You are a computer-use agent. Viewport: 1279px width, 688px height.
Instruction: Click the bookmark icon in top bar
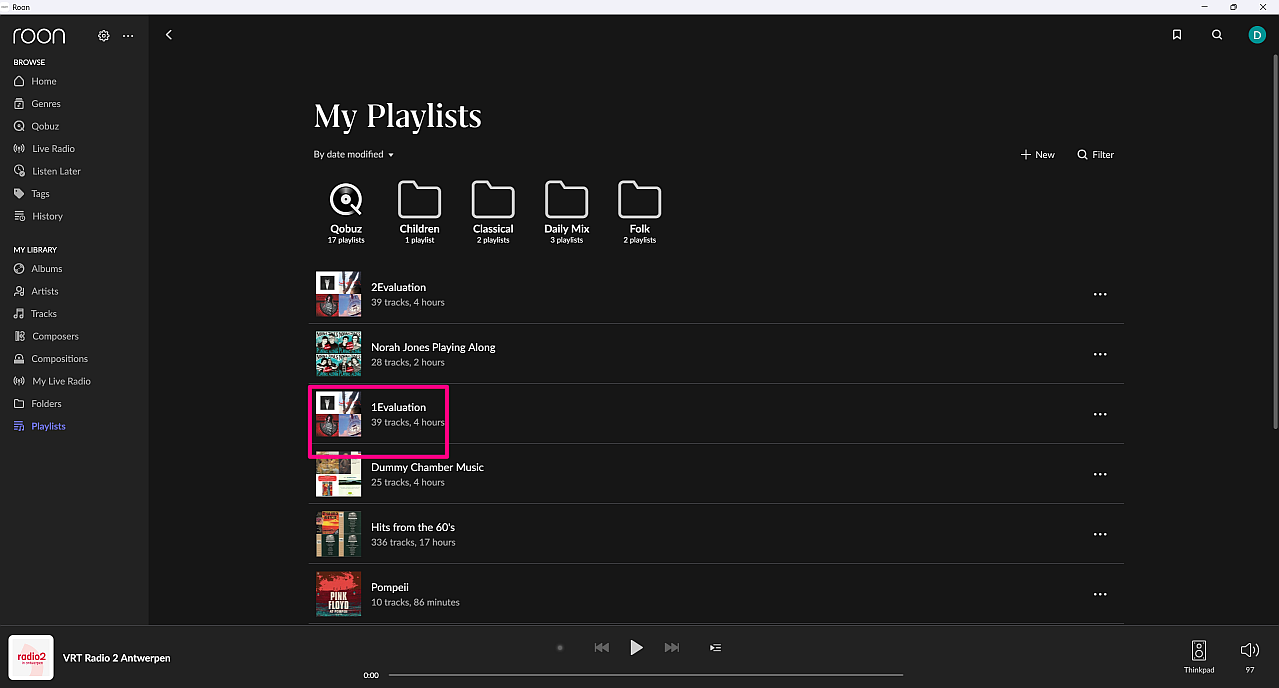[1177, 35]
